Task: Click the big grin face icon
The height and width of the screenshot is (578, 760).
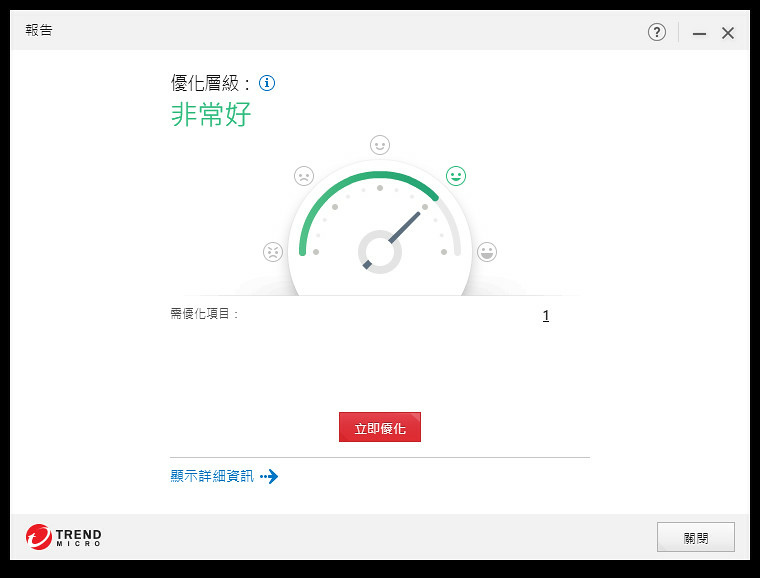Action: point(487,252)
